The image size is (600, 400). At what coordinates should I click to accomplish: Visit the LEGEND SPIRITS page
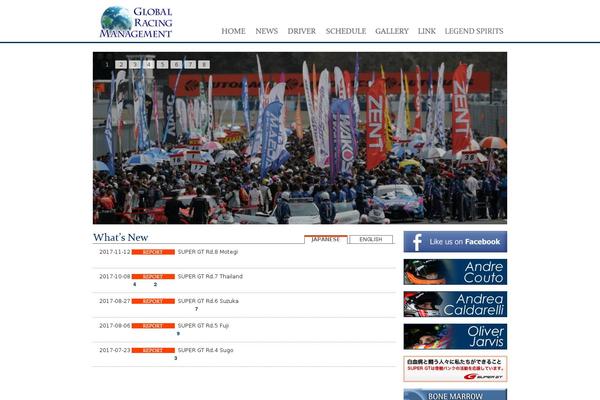click(474, 31)
